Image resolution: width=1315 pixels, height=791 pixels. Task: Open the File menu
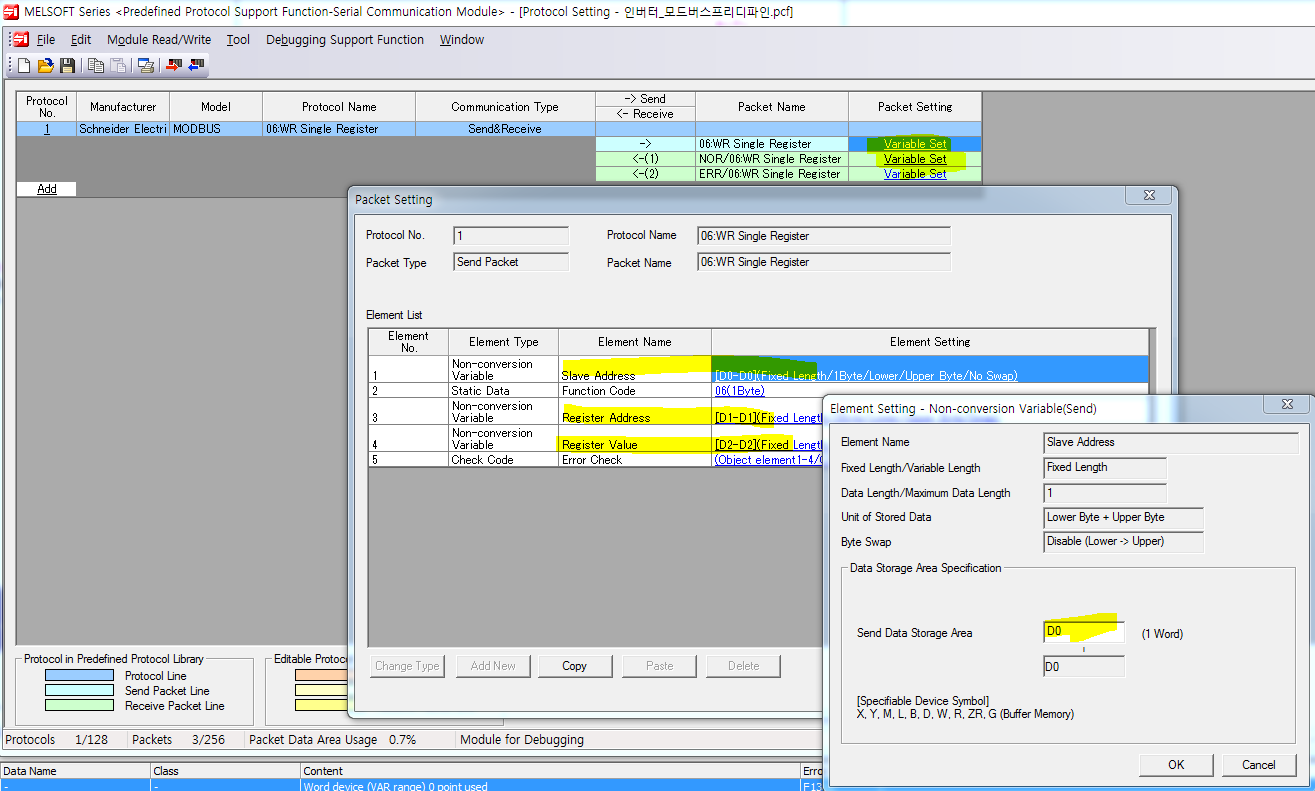(46, 40)
